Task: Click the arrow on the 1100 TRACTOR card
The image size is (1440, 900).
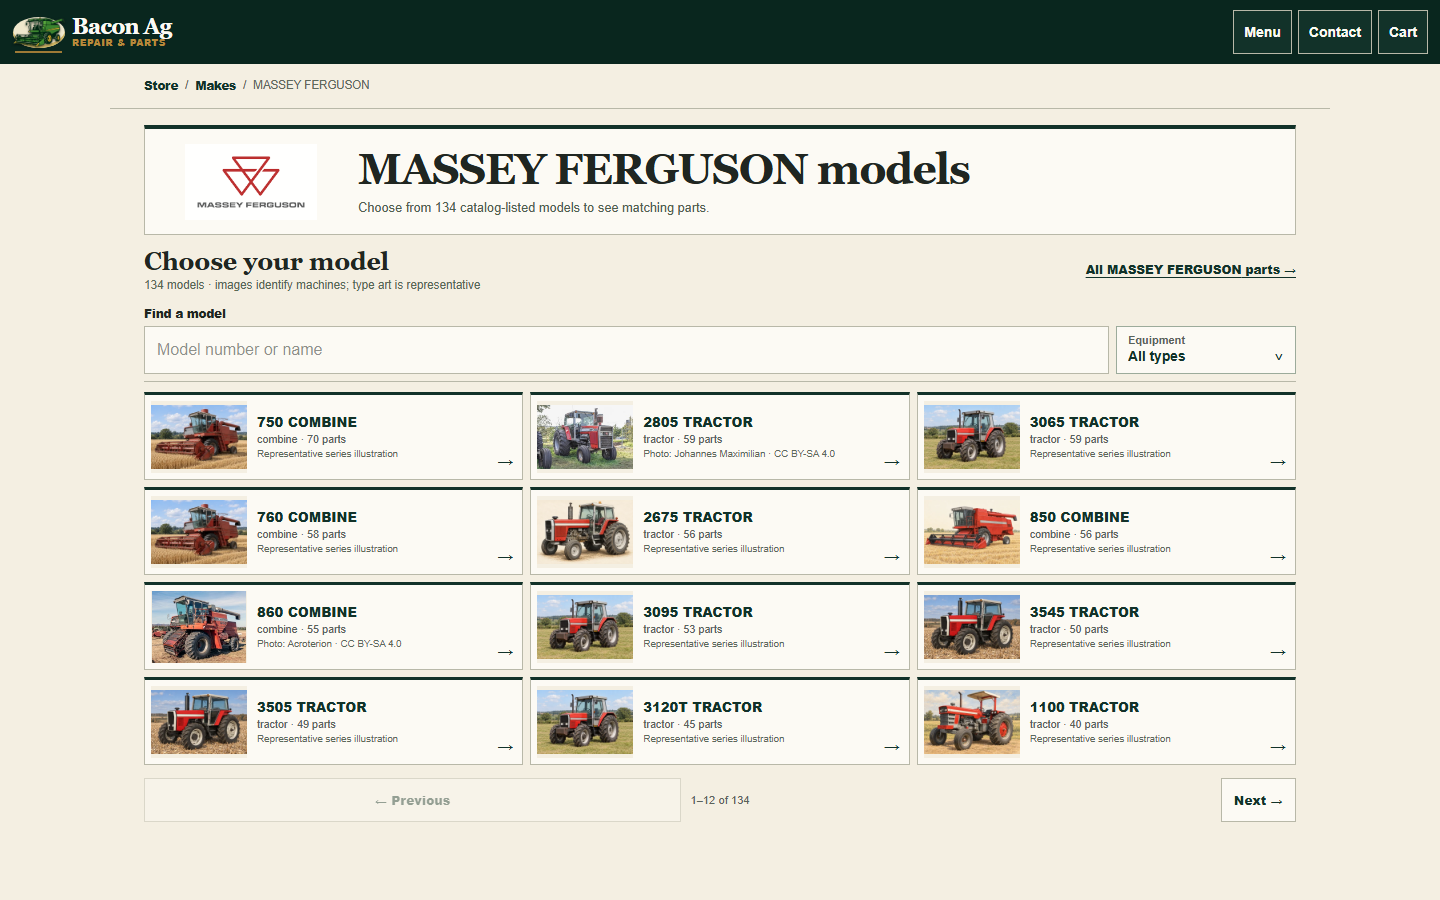Action: 1278,747
